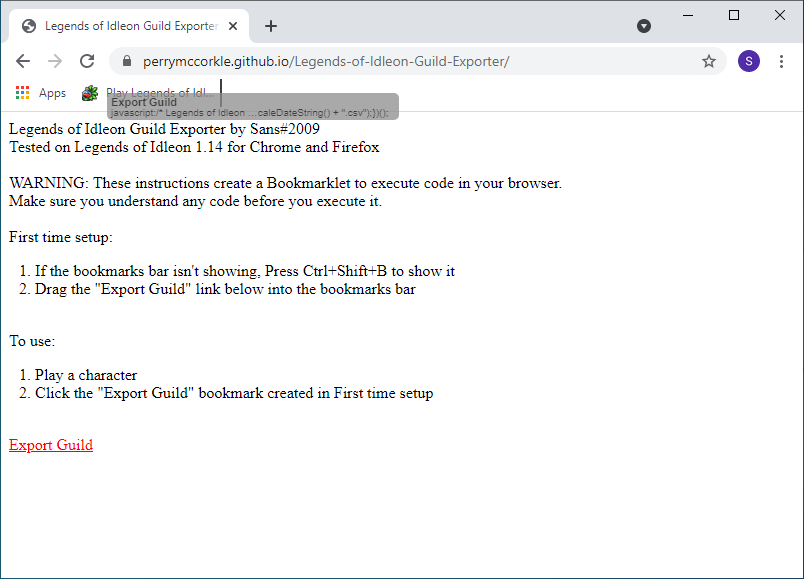
Task: Expand the circled down-arrow in title bar
Action: 644,26
